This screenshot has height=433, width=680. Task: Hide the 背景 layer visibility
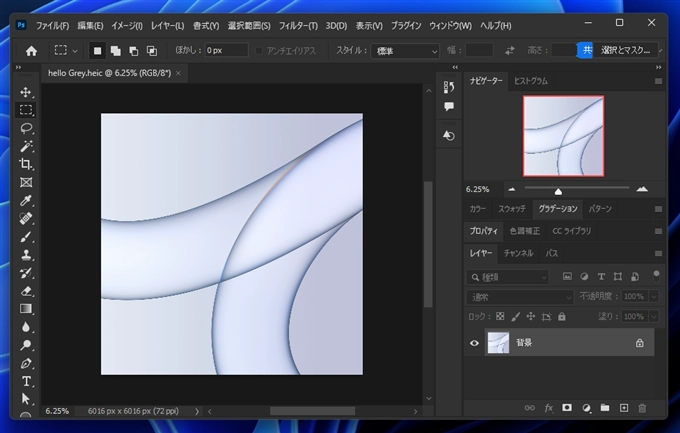pos(474,343)
